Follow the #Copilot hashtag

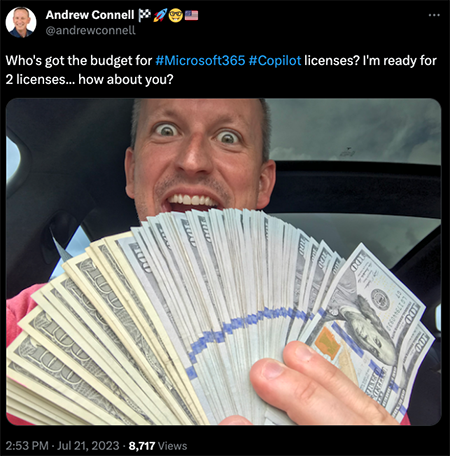click(x=275, y=61)
